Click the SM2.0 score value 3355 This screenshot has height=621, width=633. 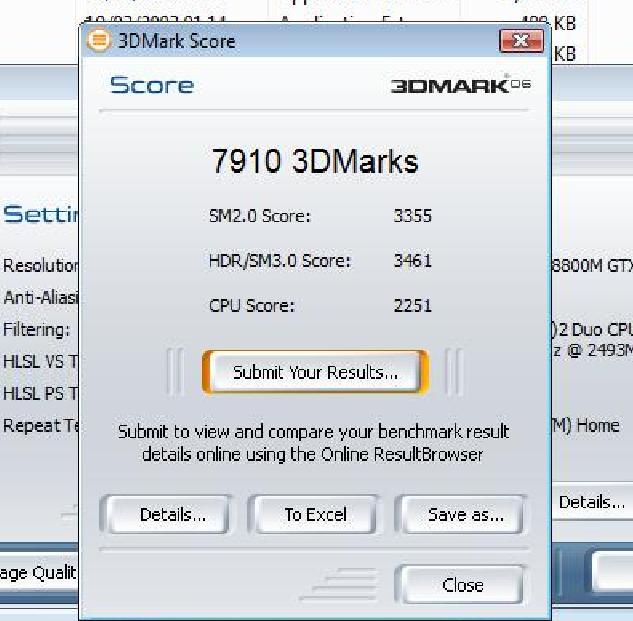pos(413,216)
